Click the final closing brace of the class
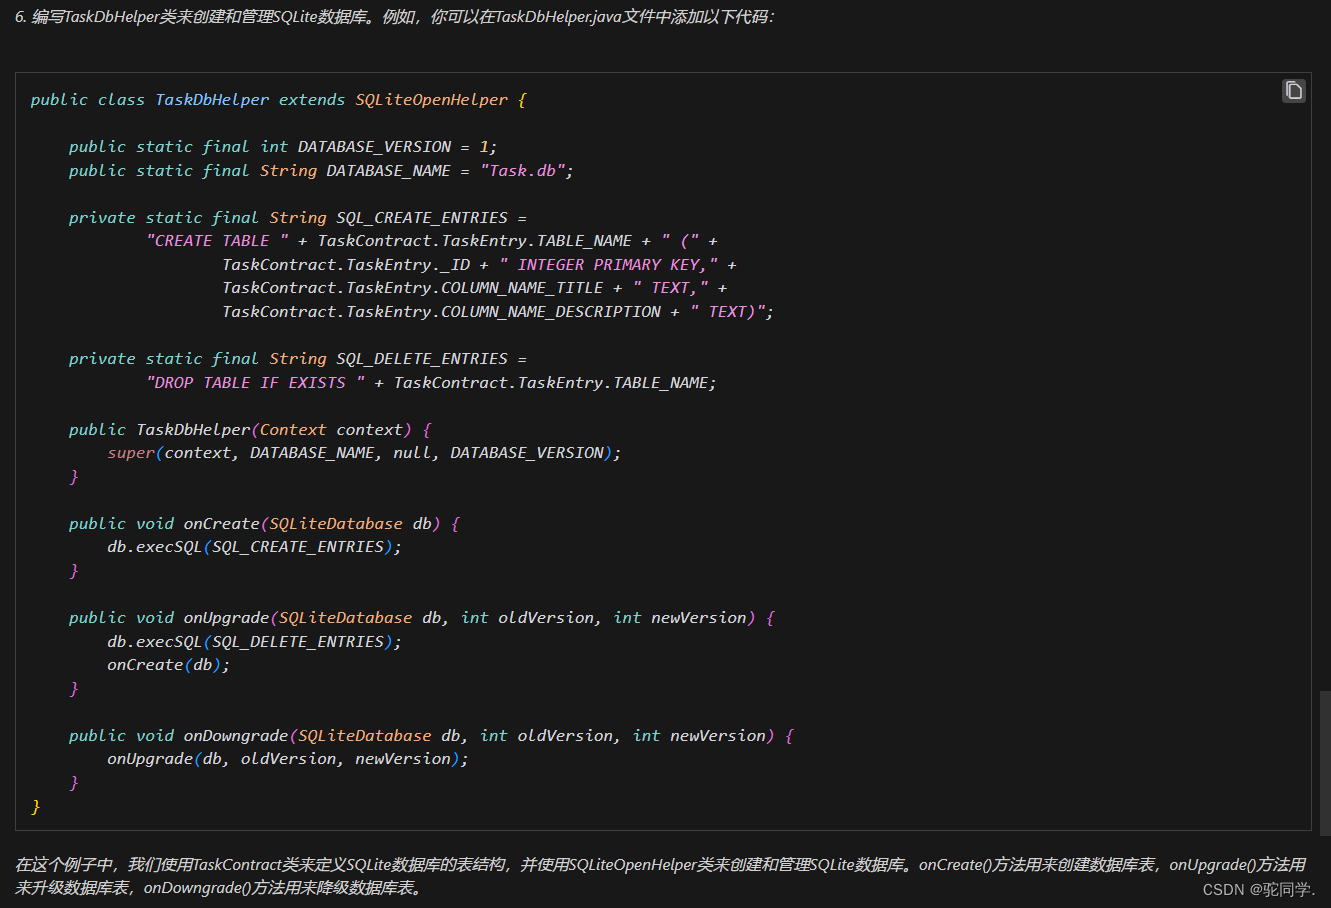 click(36, 806)
